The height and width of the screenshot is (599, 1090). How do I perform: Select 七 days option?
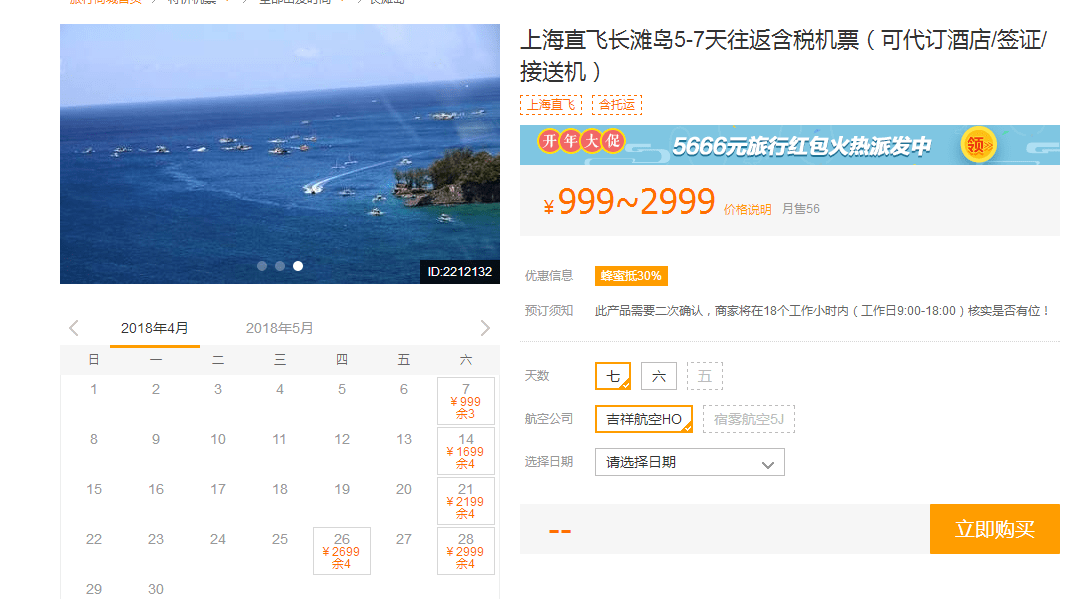pos(613,376)
